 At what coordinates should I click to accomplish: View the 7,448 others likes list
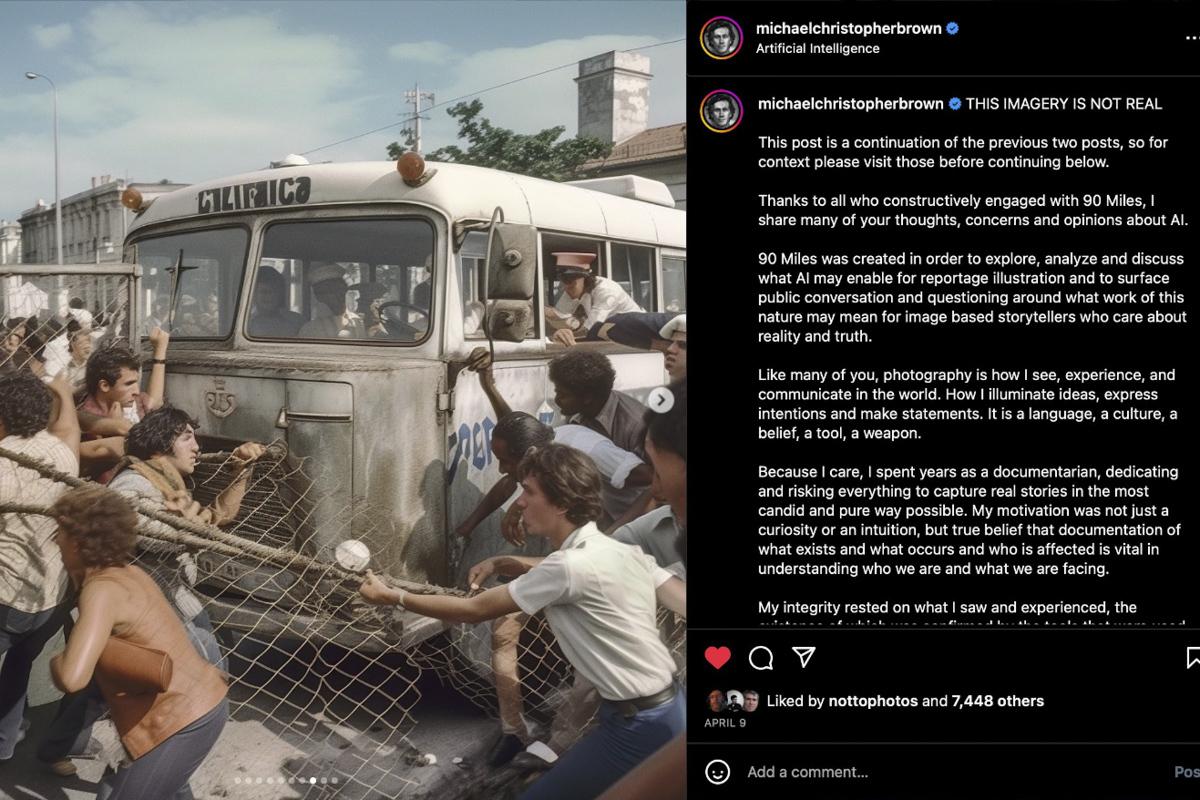point(998,701)
